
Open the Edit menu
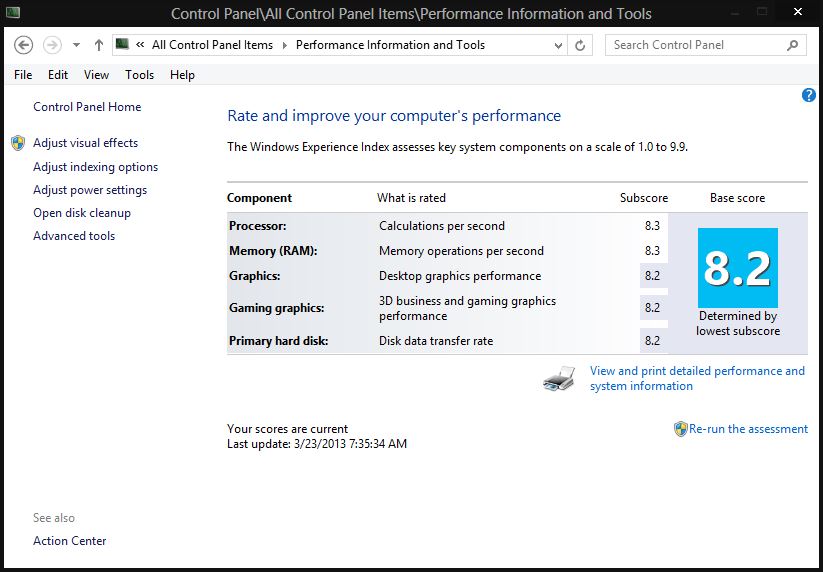tap(58, 75)
